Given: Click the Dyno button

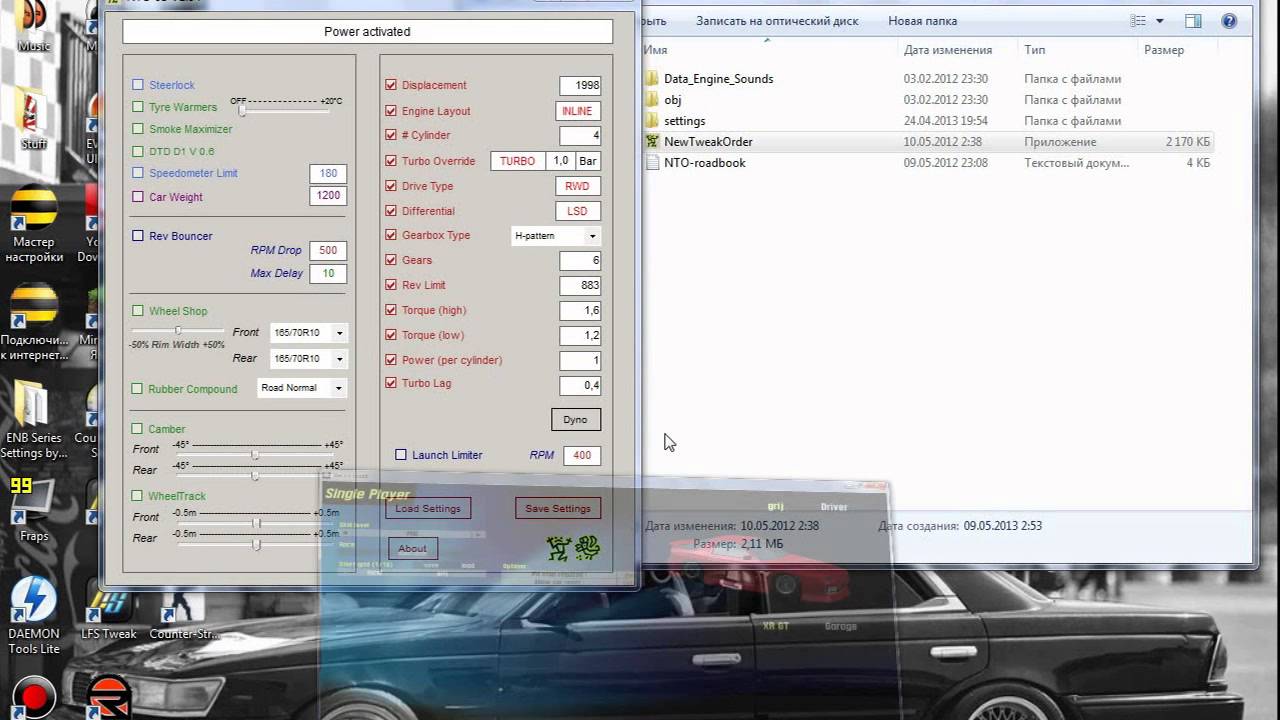Looking at the screenshot, I should (x=575, y=420).
